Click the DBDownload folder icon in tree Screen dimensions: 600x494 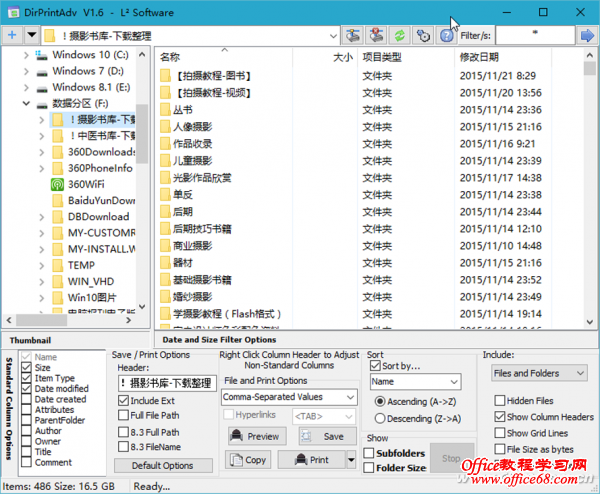point(57,217)
